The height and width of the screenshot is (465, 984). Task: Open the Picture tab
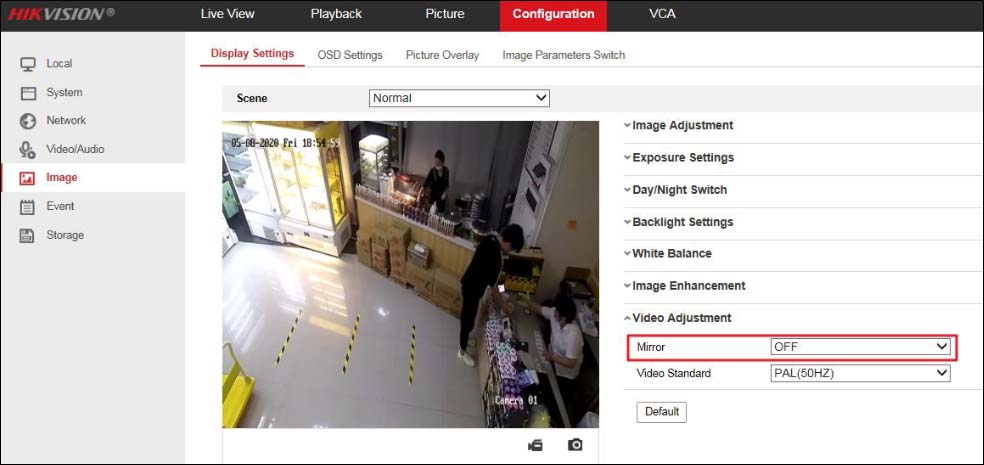(x=445, y=14)
